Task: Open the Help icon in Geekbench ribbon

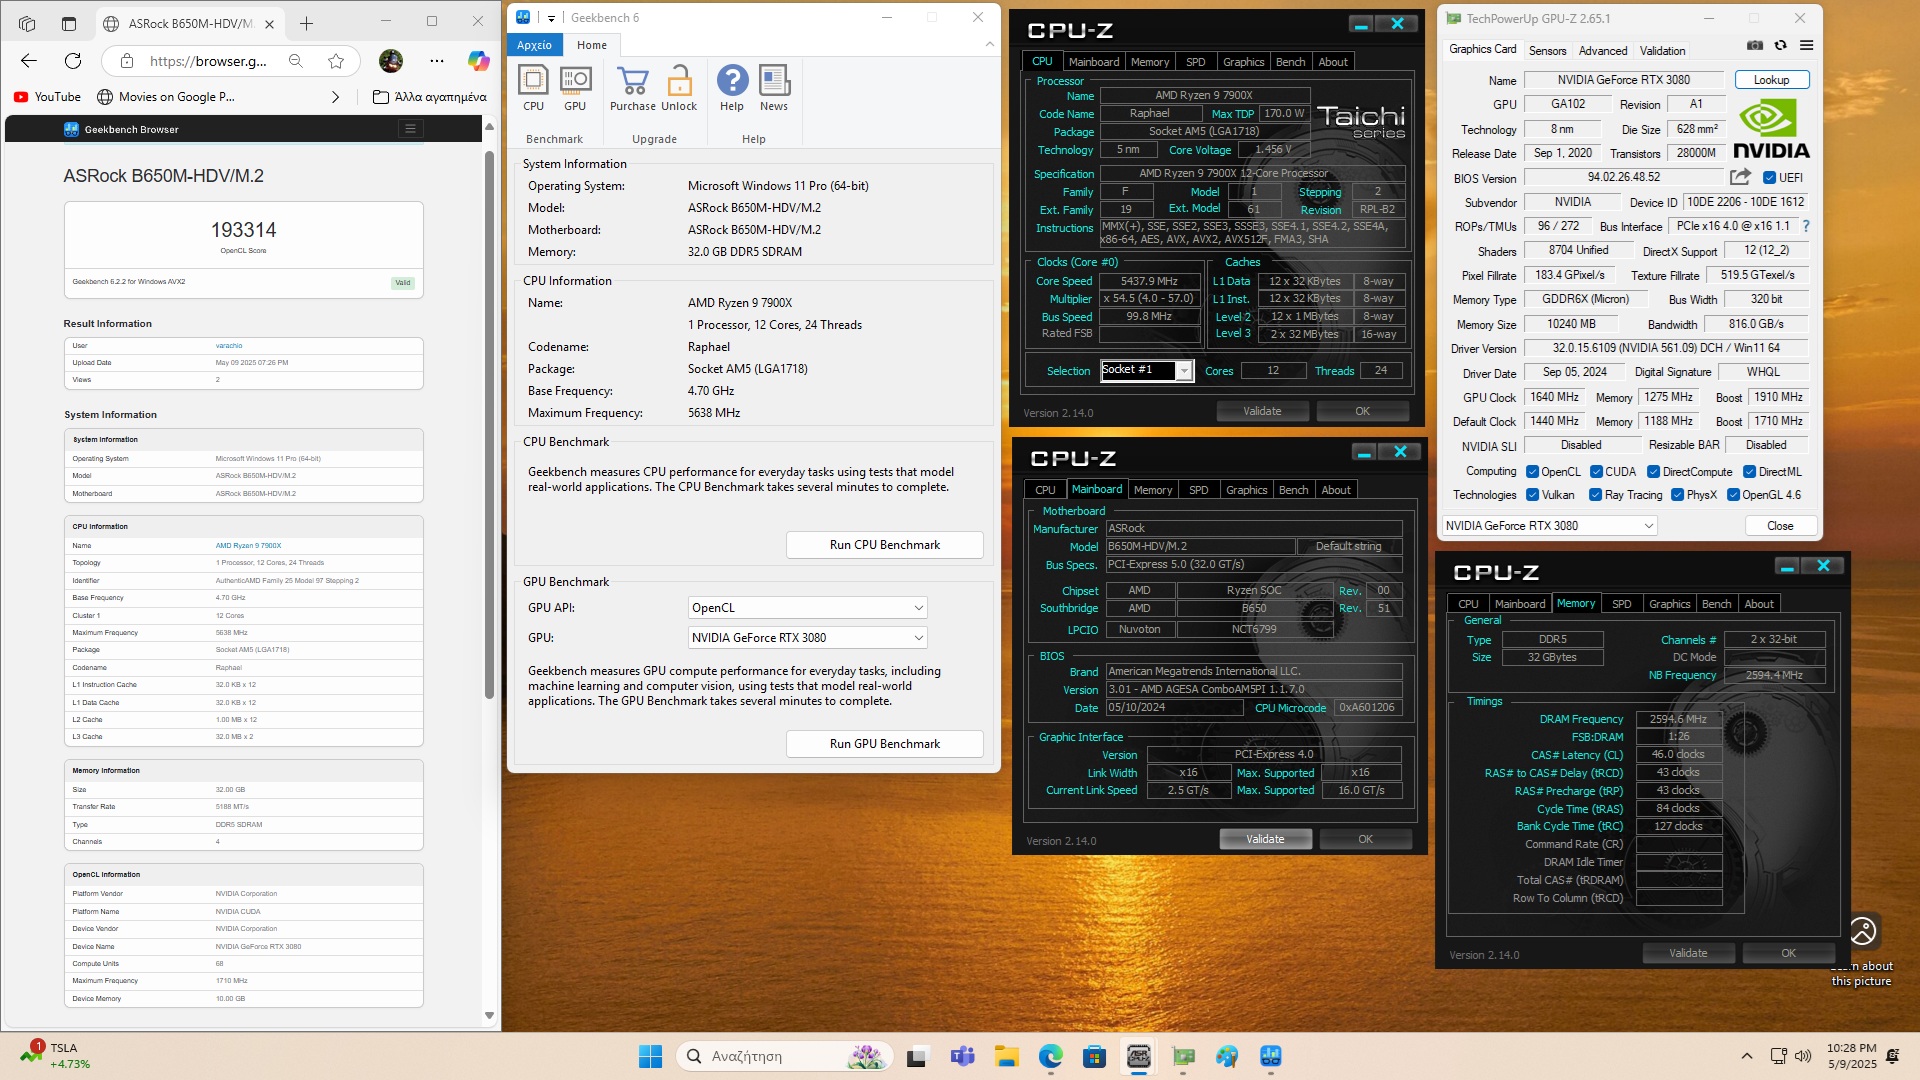Action: tap(732, 88)
